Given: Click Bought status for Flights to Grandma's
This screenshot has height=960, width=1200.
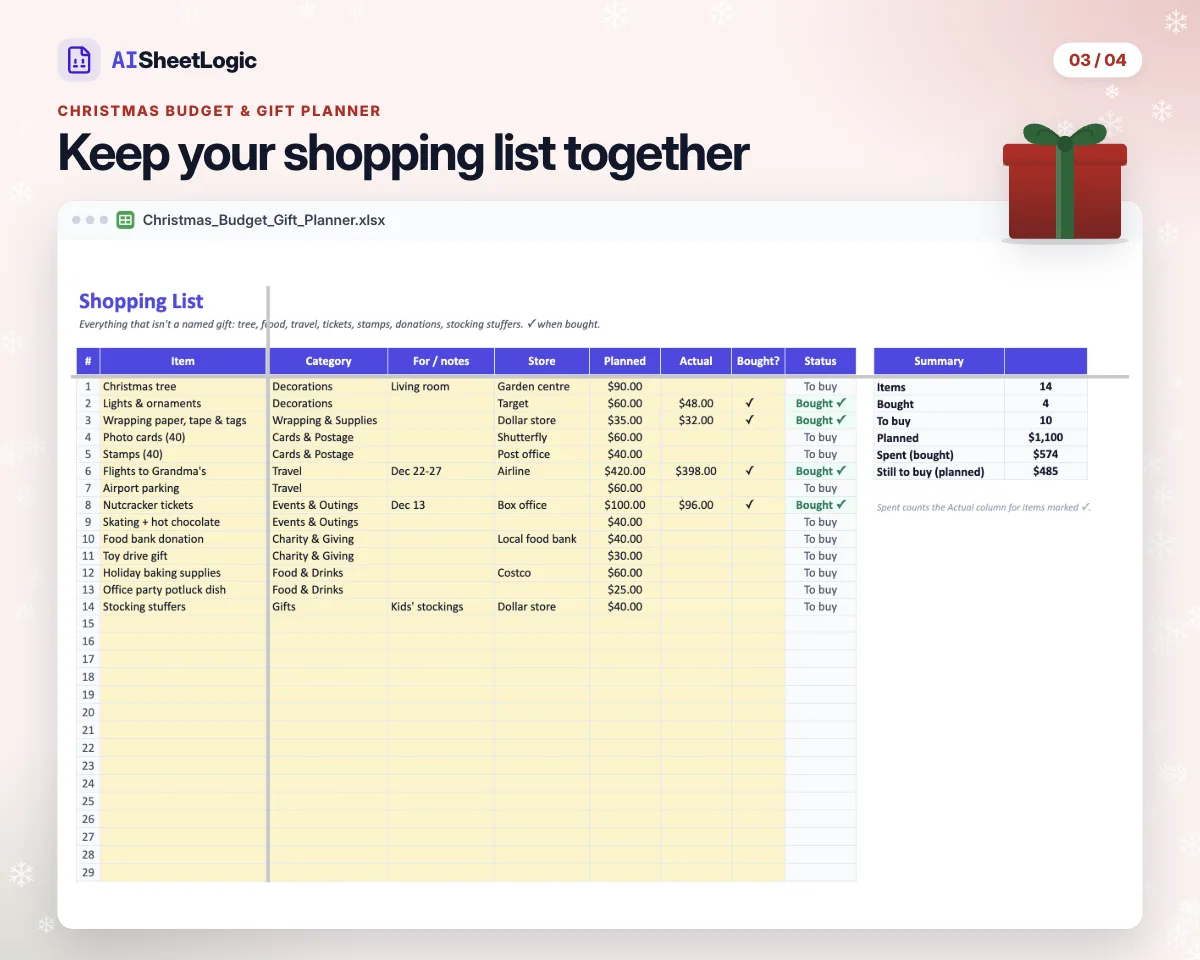Looking at the screenshot, I should pos(821,470).
